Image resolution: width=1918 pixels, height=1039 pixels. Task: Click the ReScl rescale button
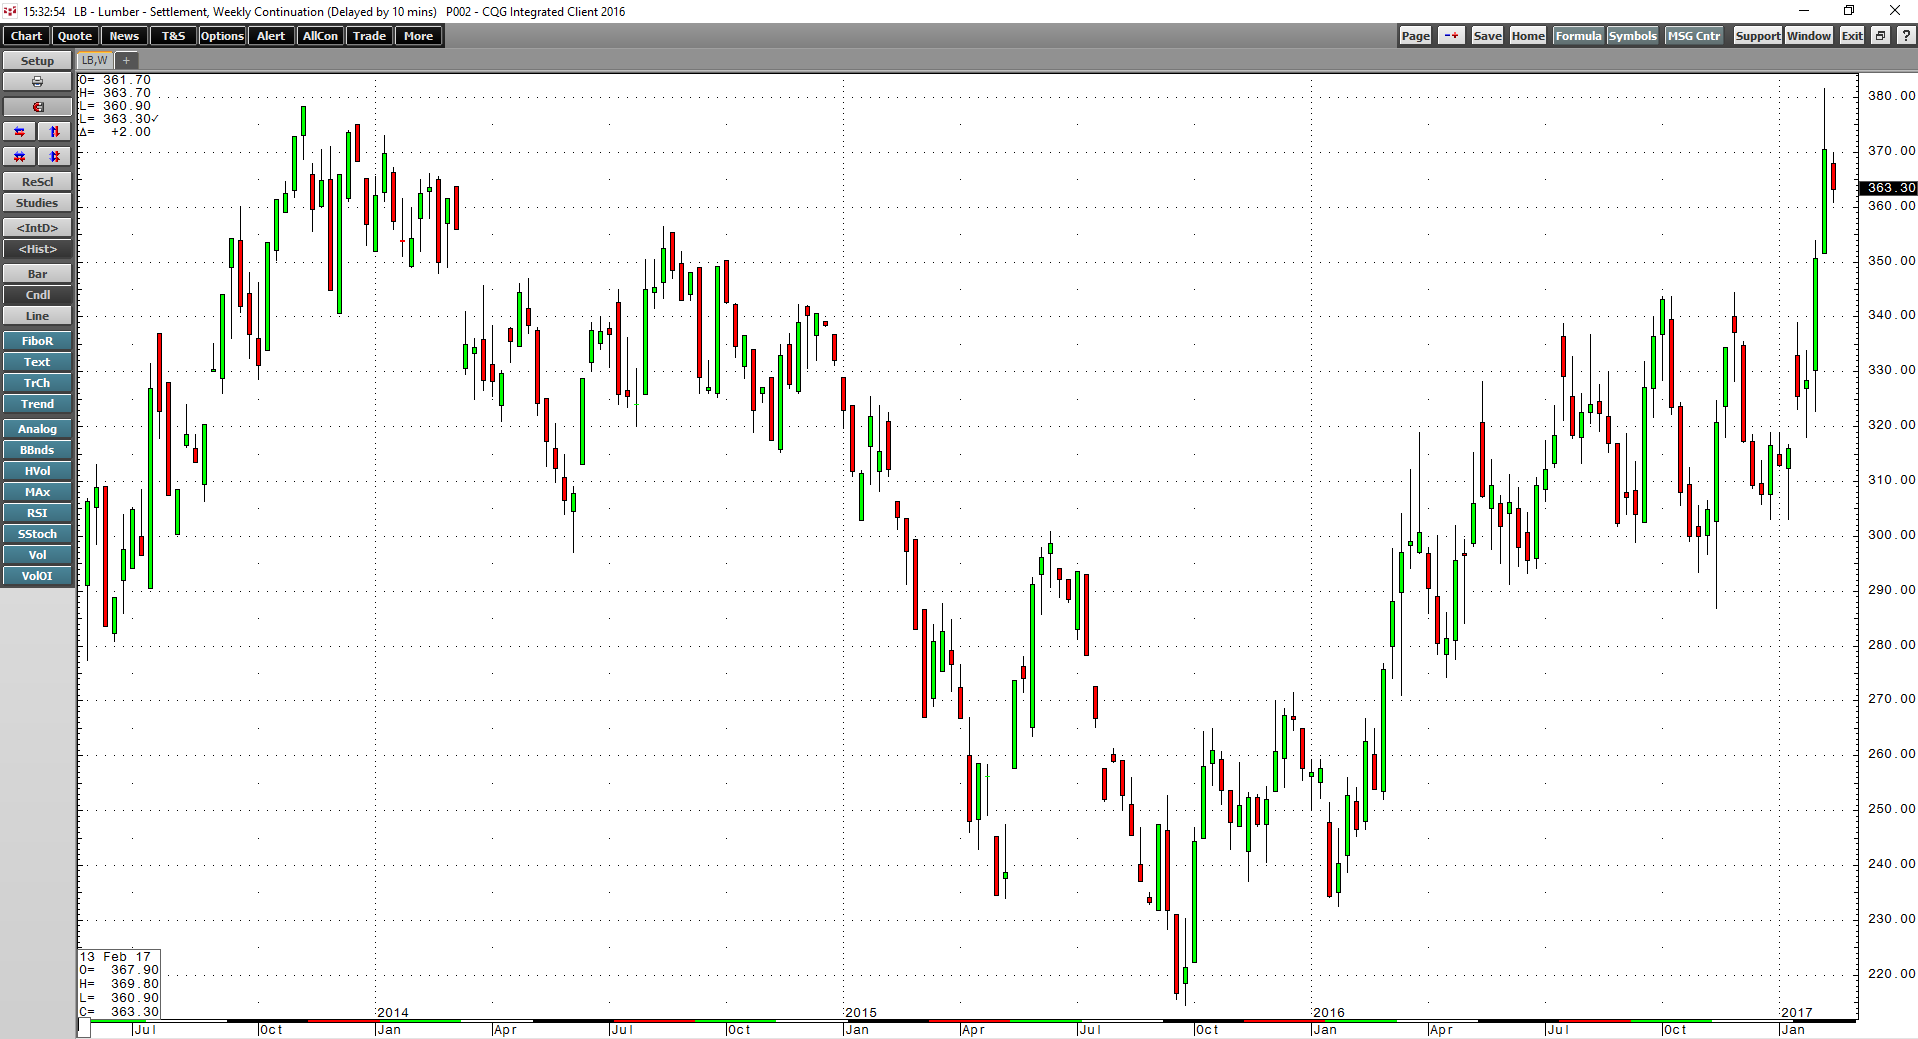(x=37, y=182)
